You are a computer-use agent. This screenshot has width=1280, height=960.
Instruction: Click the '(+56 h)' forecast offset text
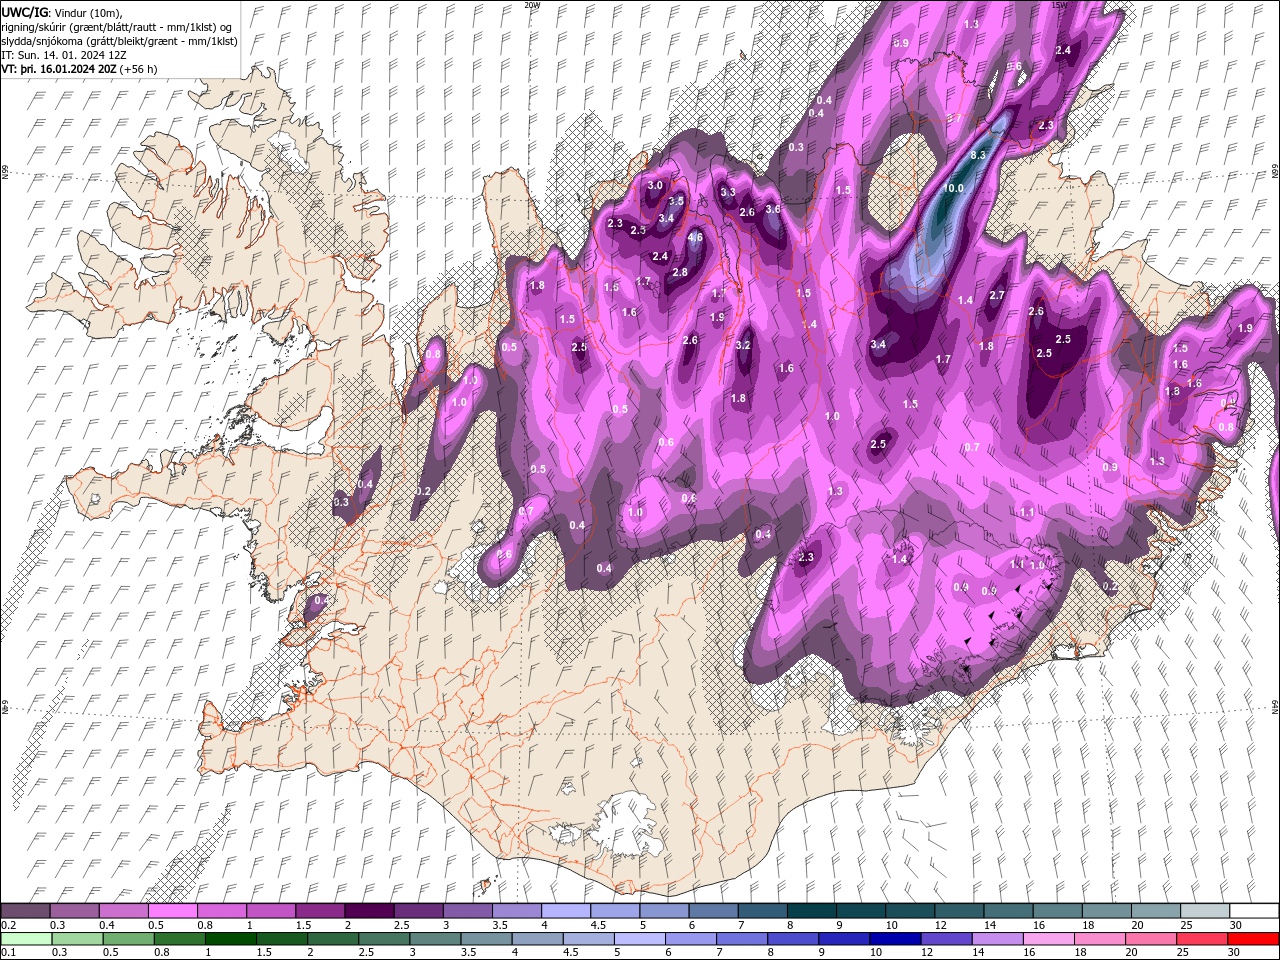click(x=138, y=69)
